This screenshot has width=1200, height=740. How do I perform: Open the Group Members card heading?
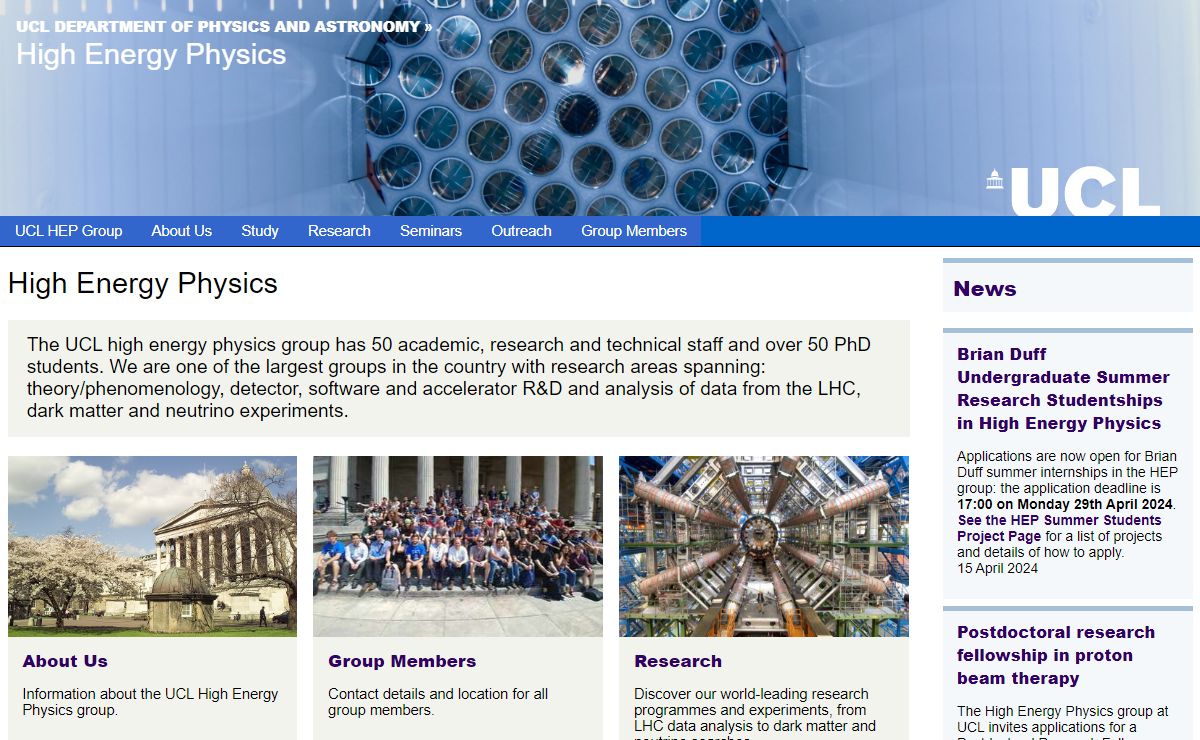coord(402,661)
